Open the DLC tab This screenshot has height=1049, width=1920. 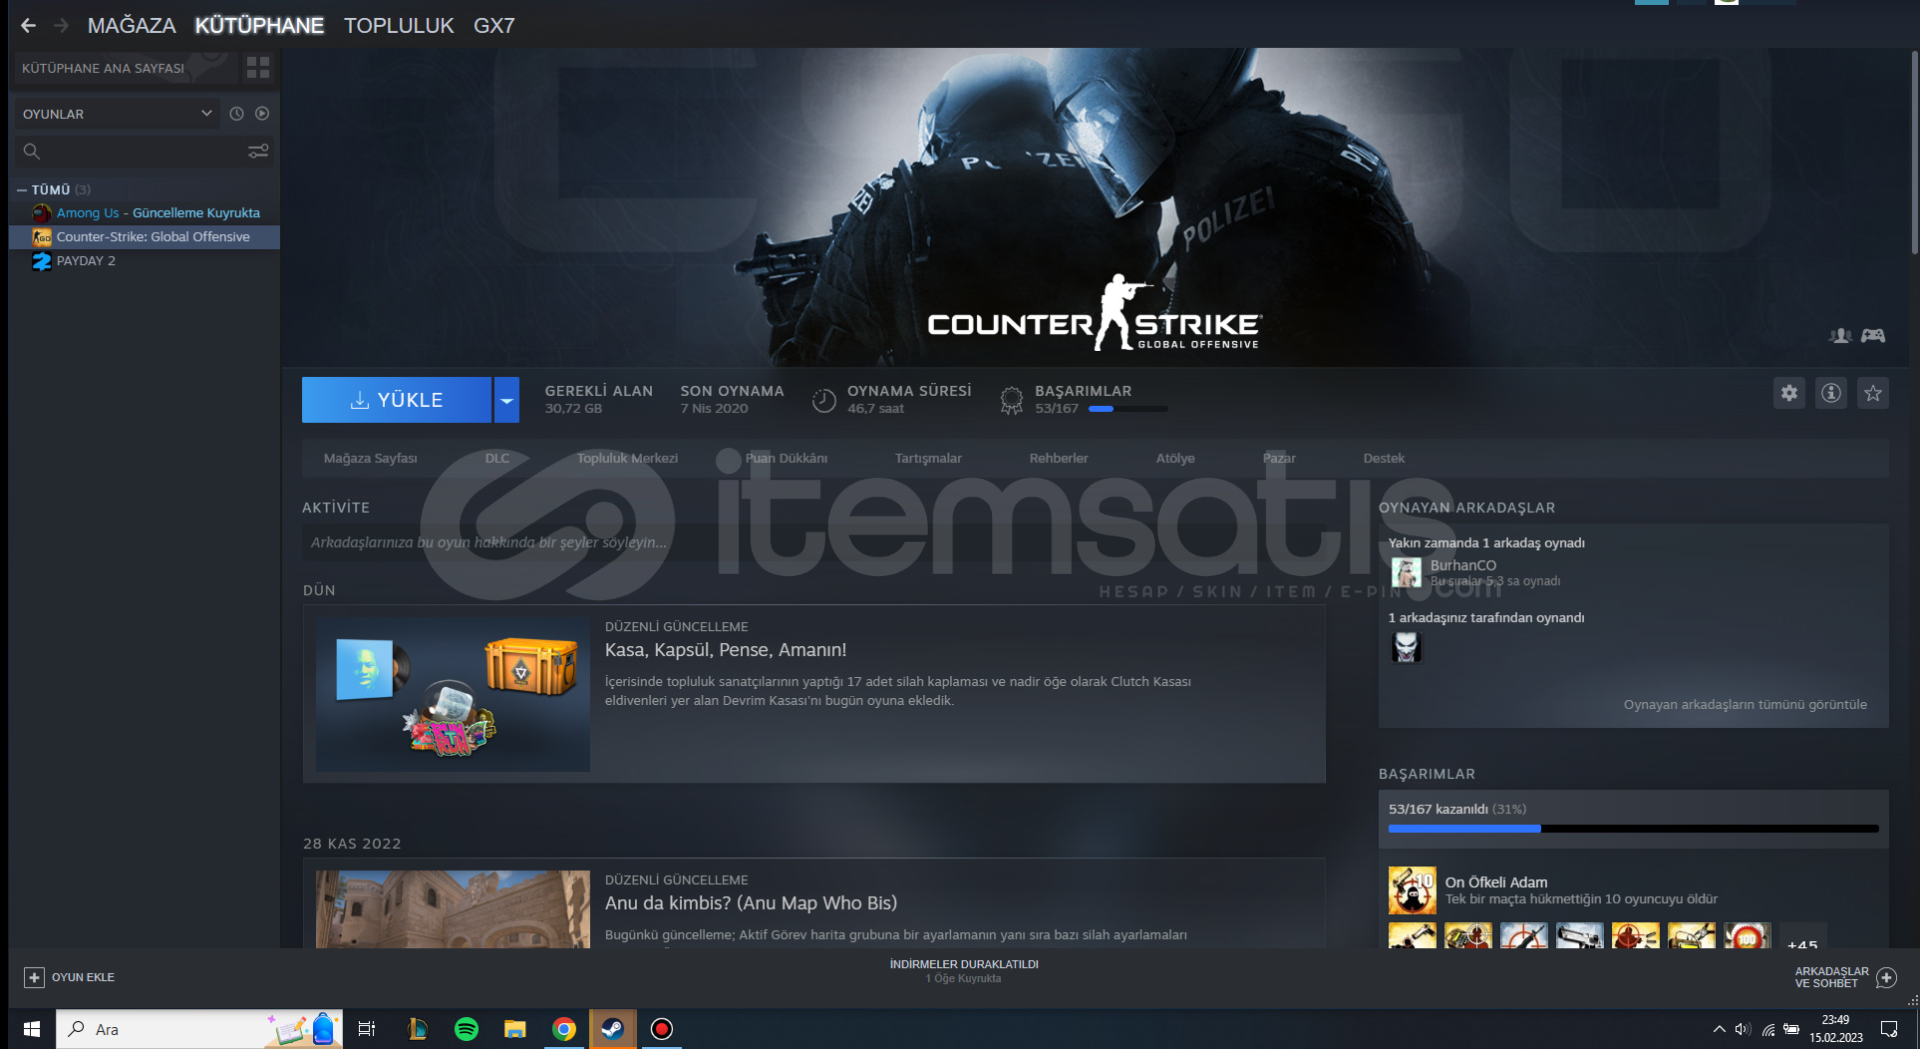[497, 458]
